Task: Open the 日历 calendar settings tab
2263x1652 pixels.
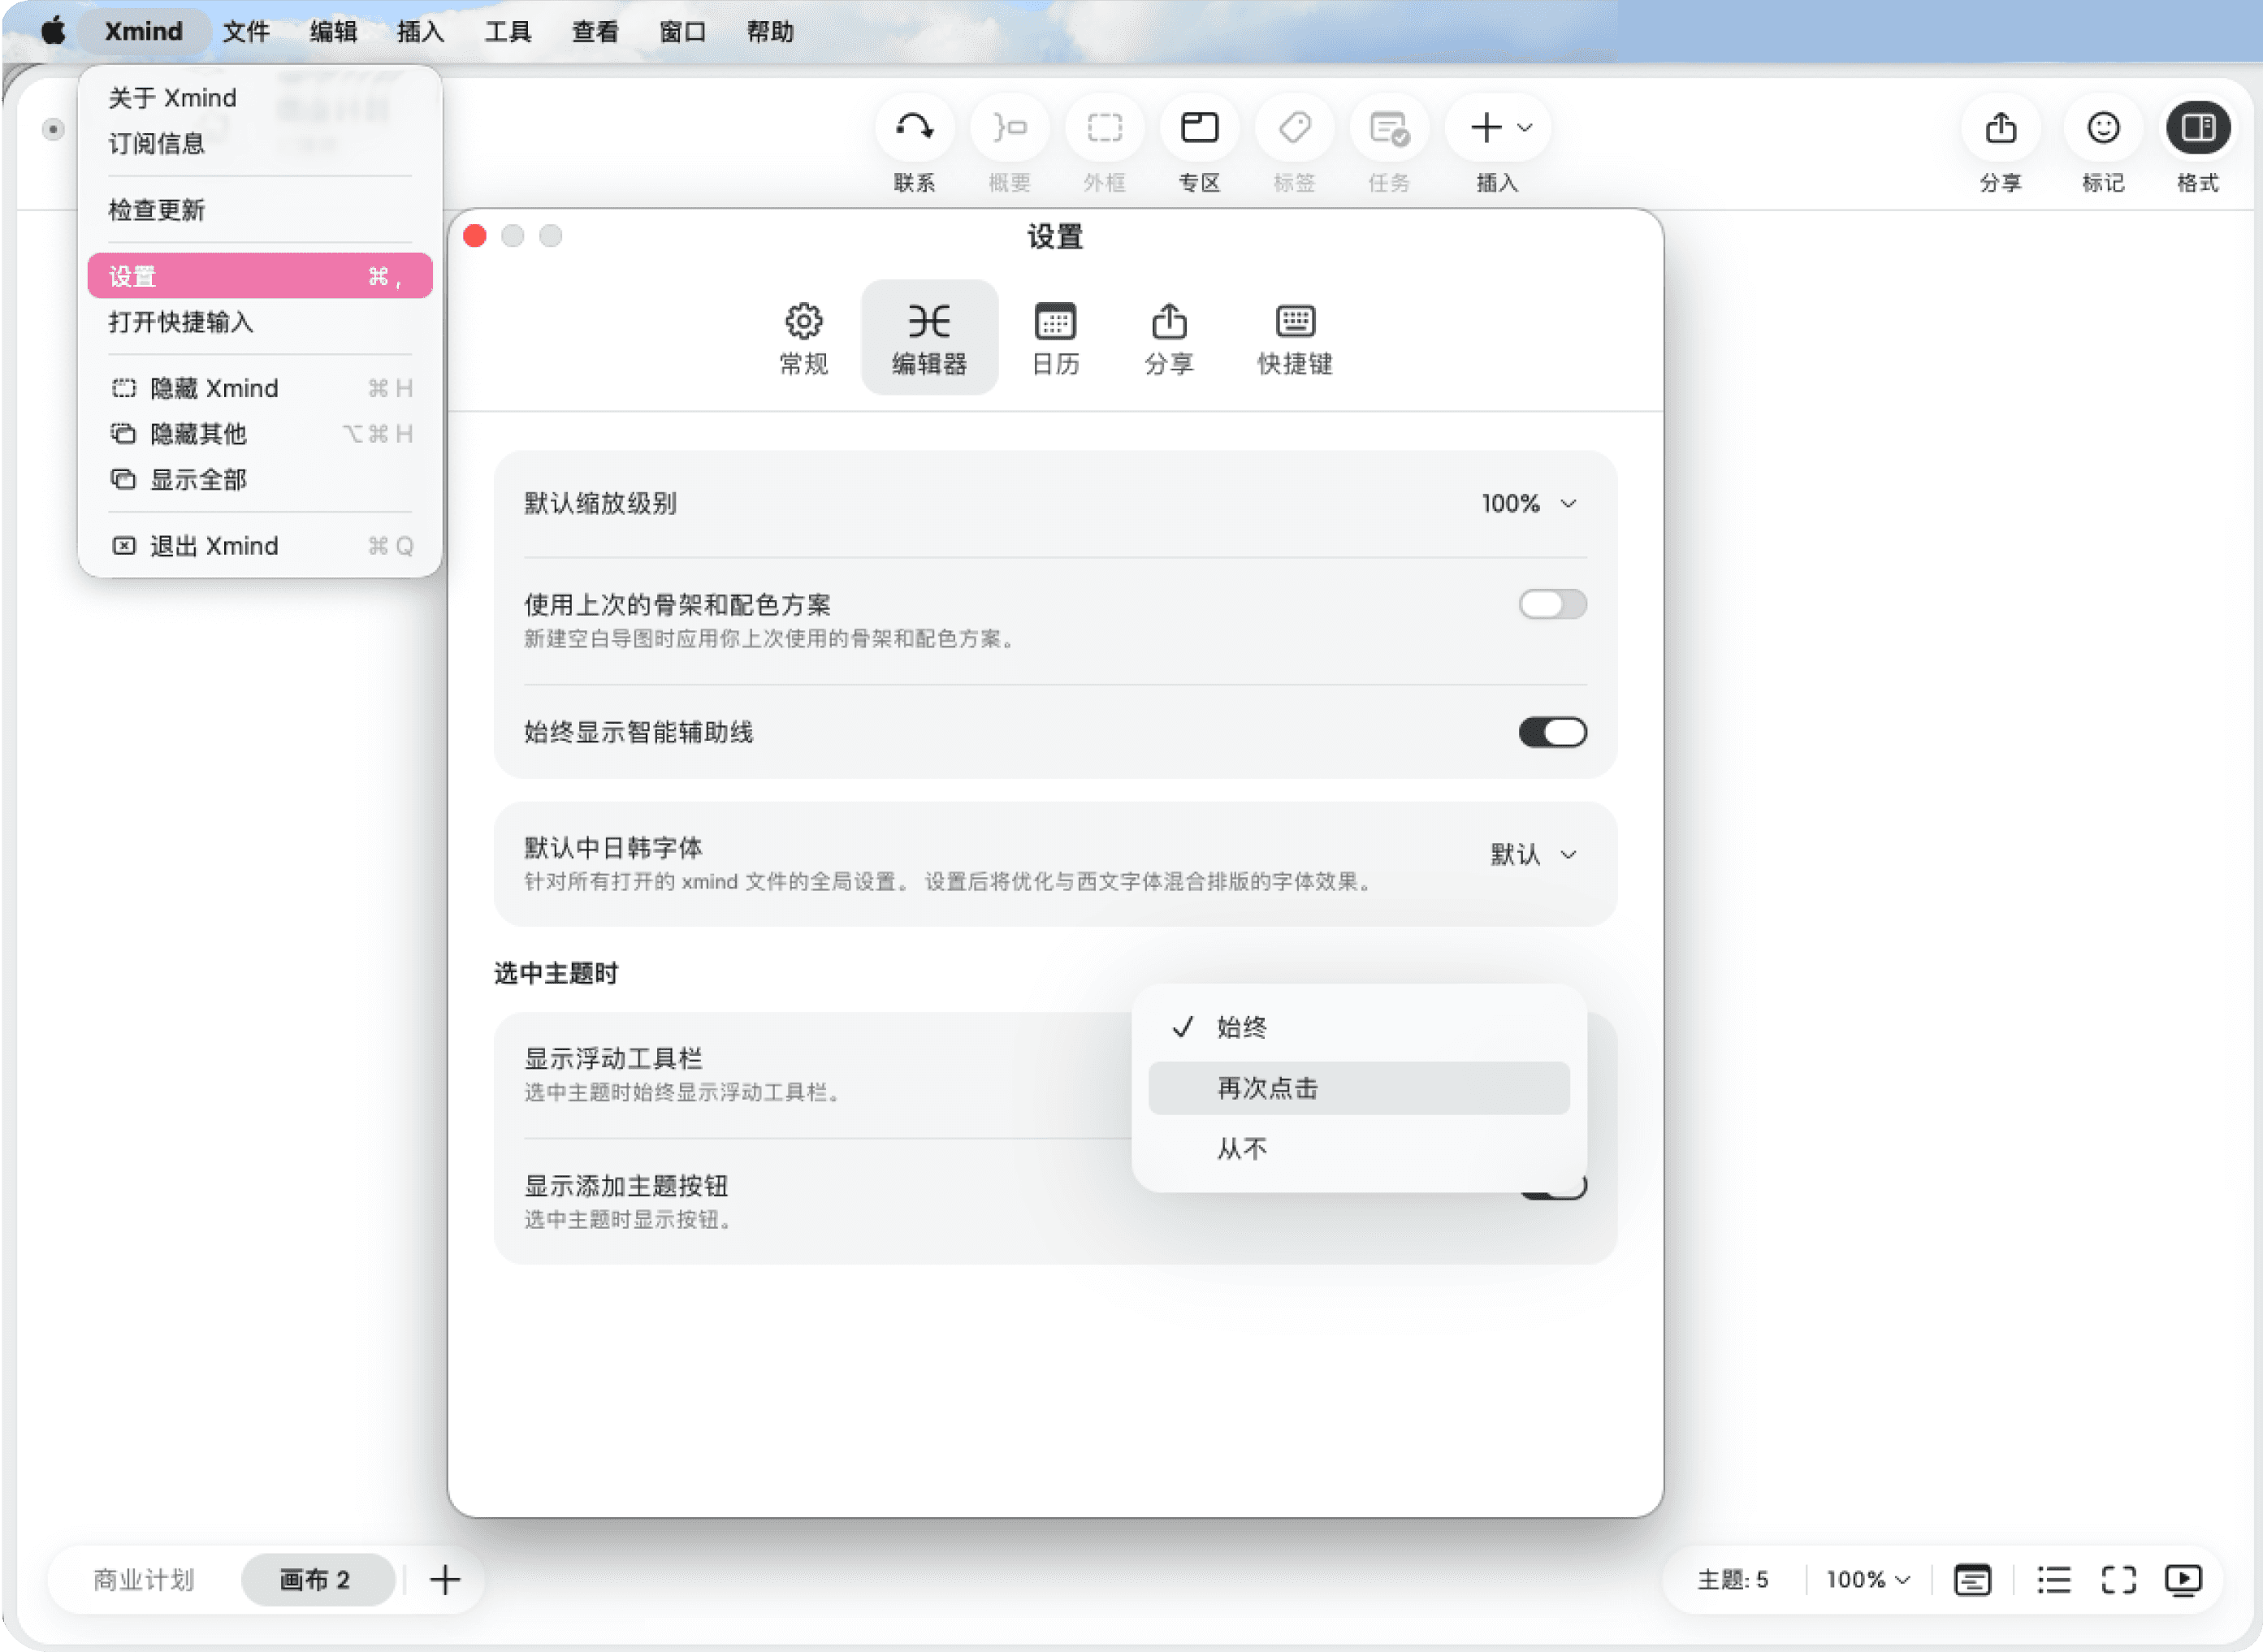Action: [x=1055, y=338]
